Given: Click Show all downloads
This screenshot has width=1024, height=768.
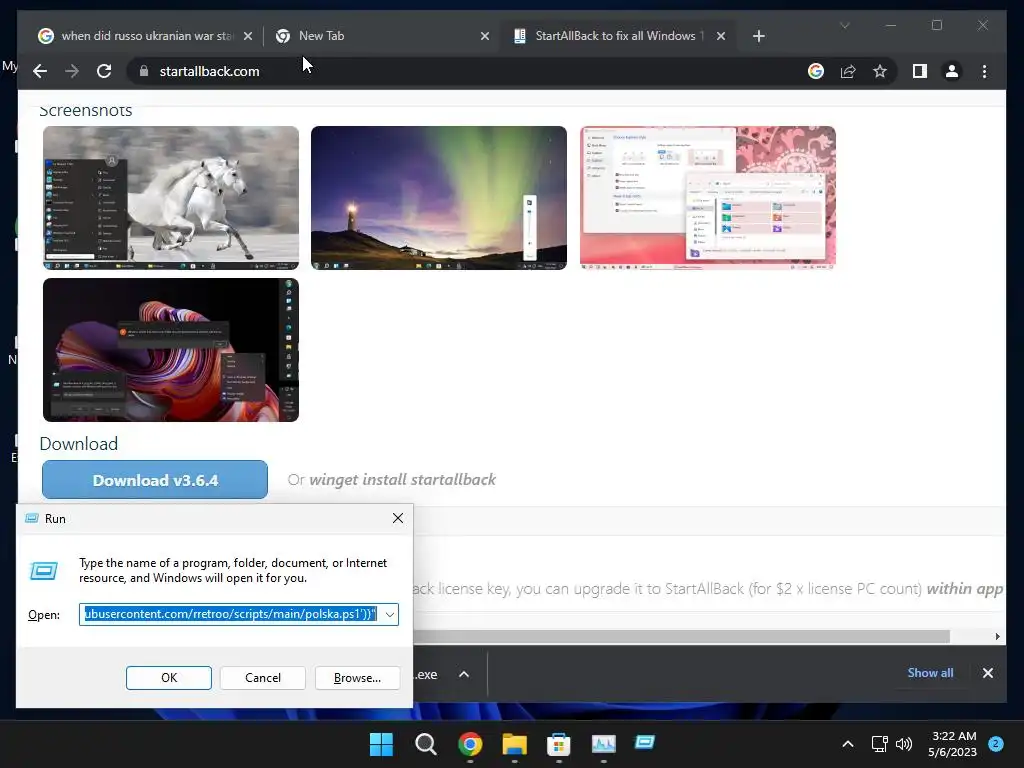Looking at the screenshot, I should 930,673.
